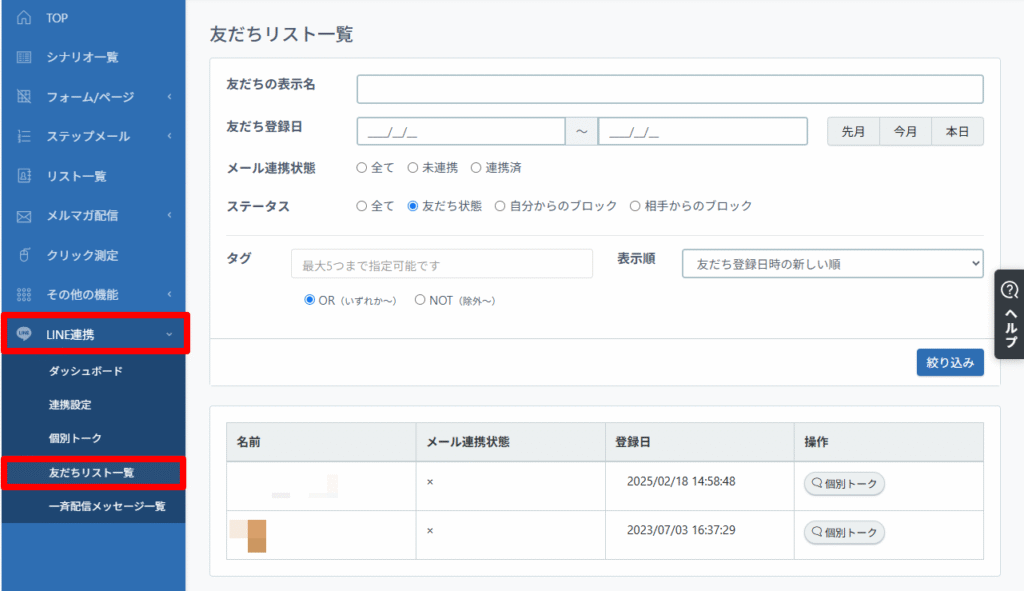This screenshot has height=591, width=1024.
Task: Select 自分からのブロック status radio button
Action: 500,206
